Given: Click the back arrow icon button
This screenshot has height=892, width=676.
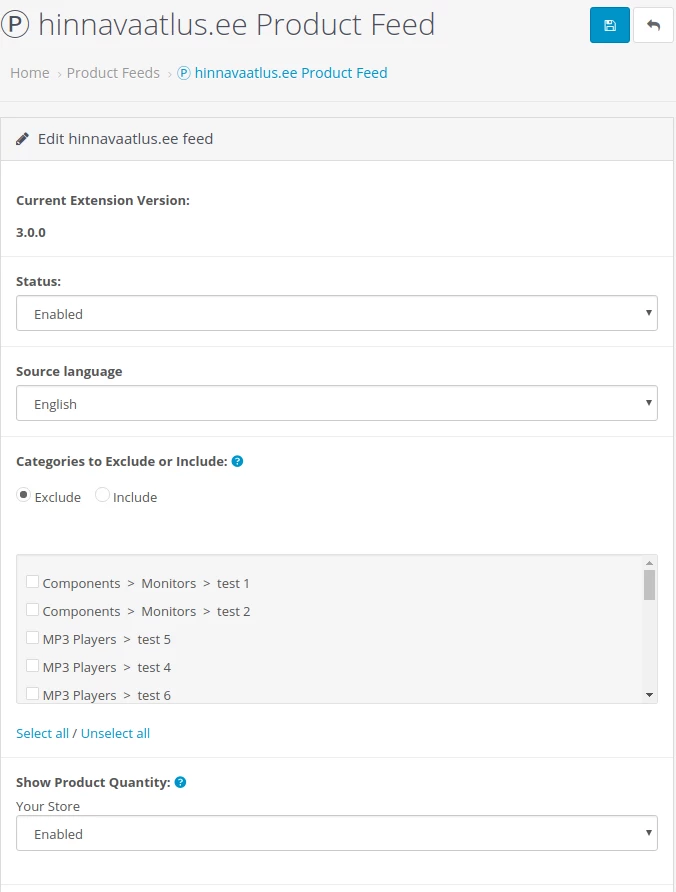Looking at the screenshot, I should (x=653, y=25).
